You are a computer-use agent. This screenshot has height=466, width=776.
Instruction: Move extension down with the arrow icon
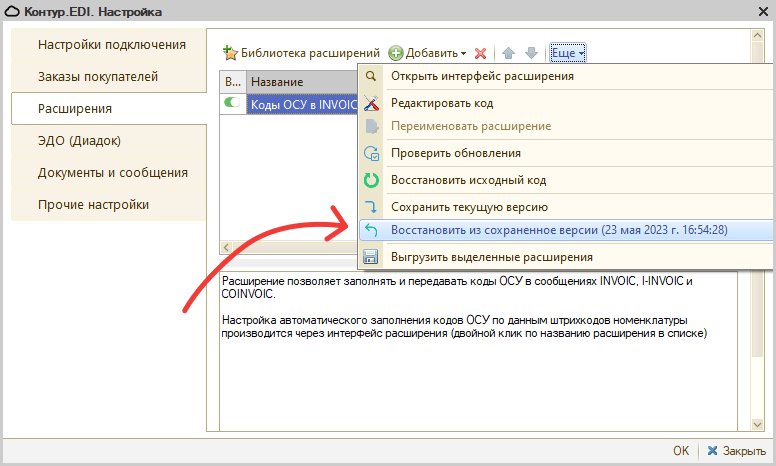click(x=531, y=53)
